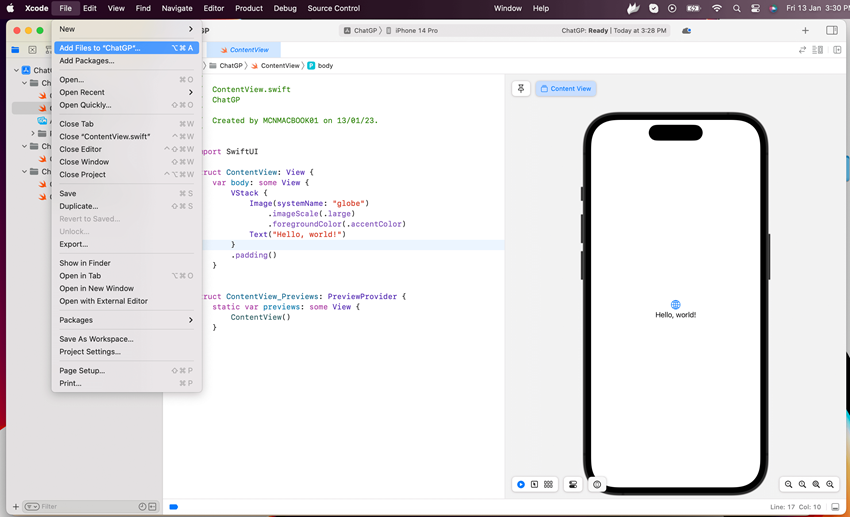Open the Product menu
Image resolution: width=850 pixels, height=517 pixels.
point(249,8)
